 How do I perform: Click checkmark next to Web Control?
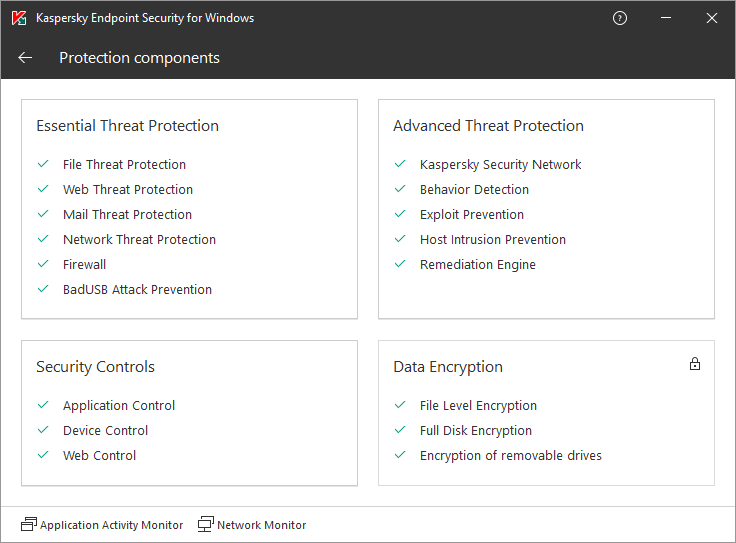[43, 454]
